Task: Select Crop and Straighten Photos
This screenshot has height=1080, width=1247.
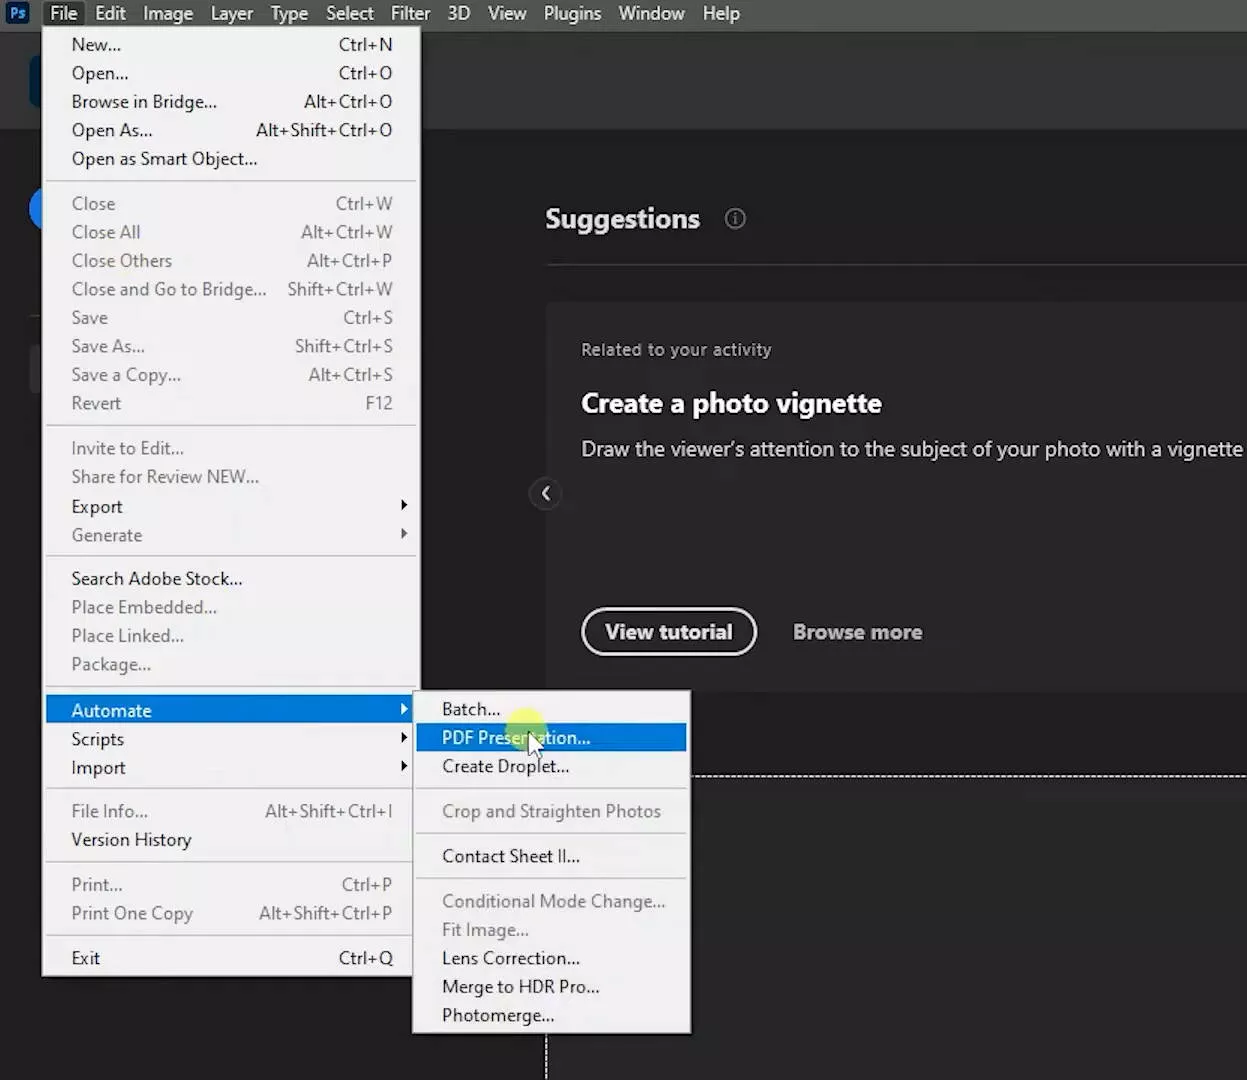Action: coord(551,811)
